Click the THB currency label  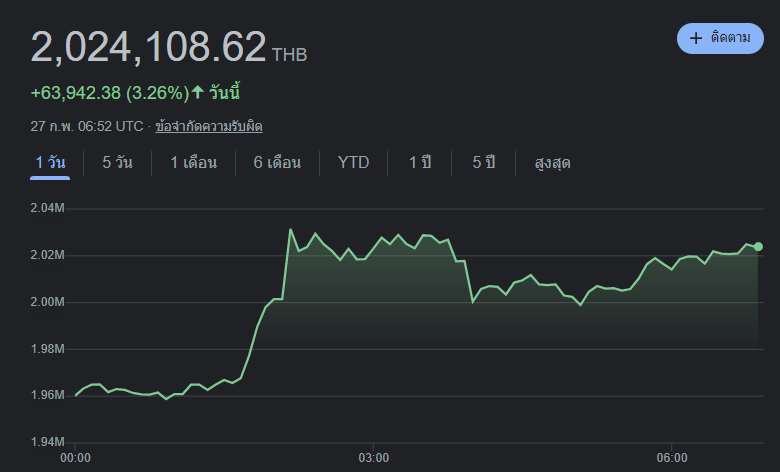click(290, 55)
